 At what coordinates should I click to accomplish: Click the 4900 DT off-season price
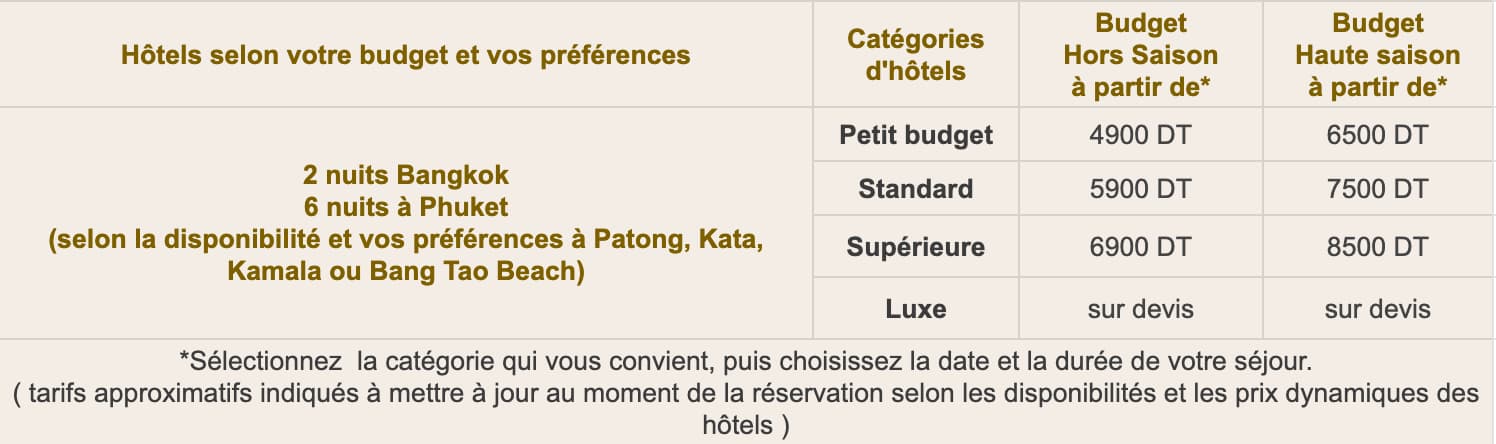tap(1141, 135)
